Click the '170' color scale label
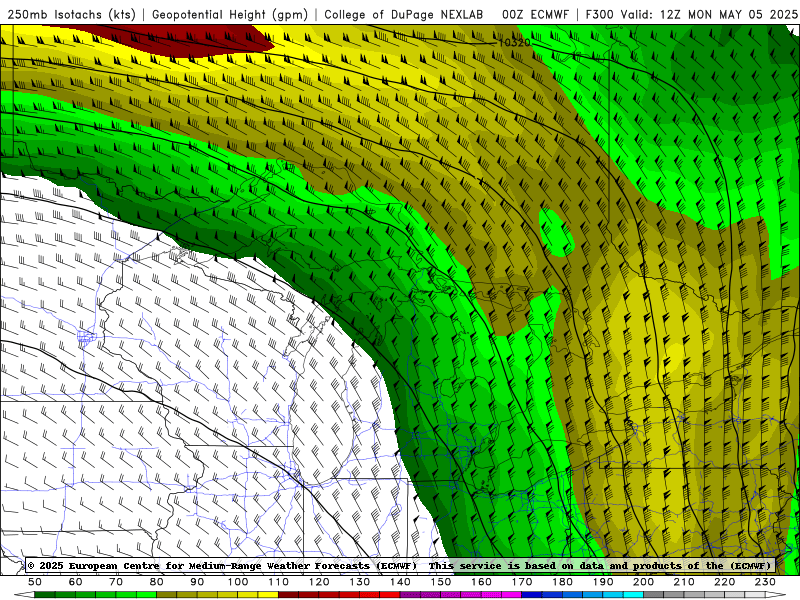 [521, 582]
